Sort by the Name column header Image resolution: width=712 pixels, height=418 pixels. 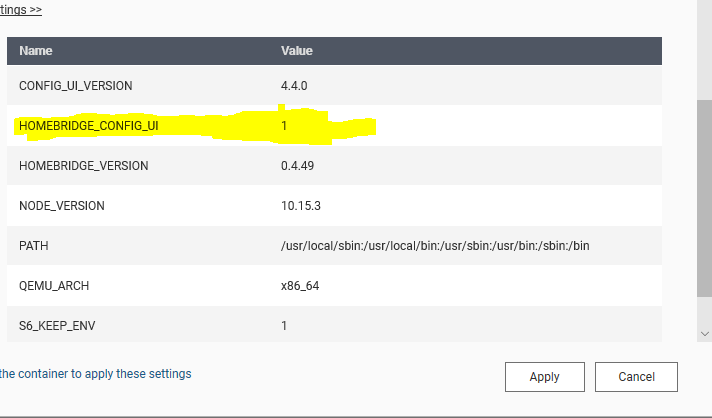click(36, 50)
